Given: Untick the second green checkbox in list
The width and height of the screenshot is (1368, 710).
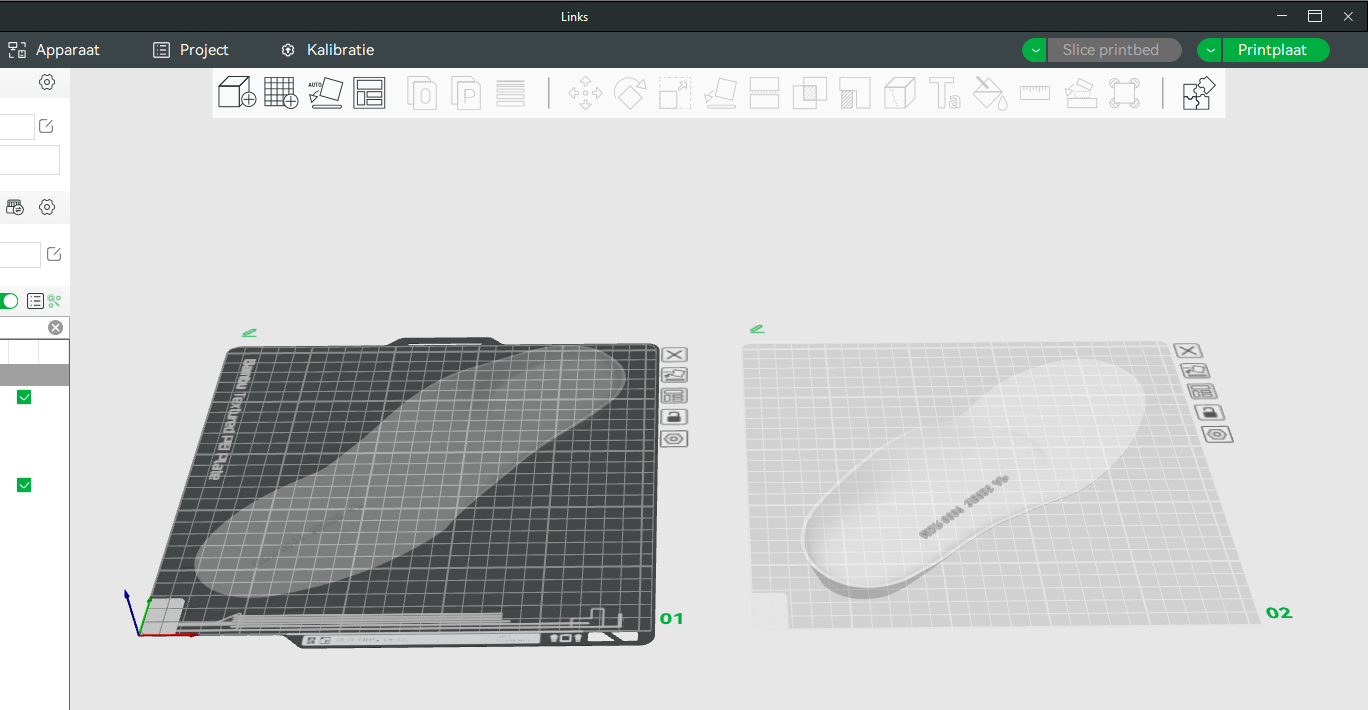Looking at the screenshot, I should coord(24,485).
